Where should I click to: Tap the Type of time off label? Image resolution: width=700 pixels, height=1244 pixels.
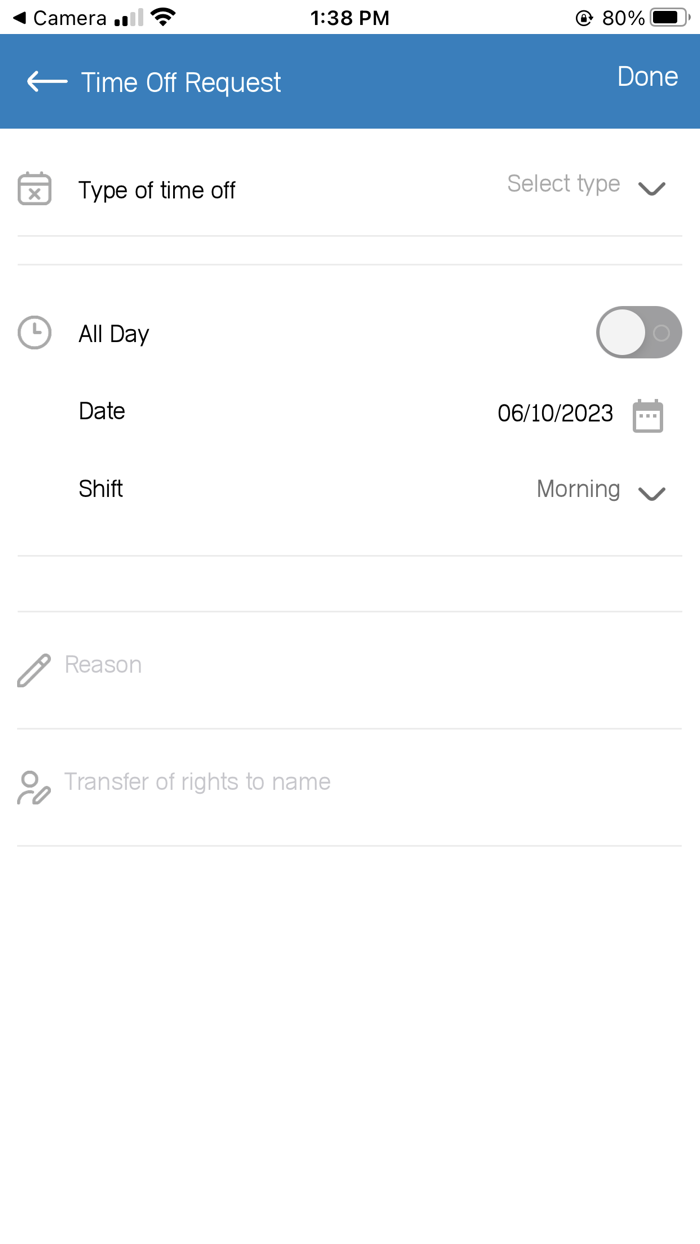[x=157, y=190]
